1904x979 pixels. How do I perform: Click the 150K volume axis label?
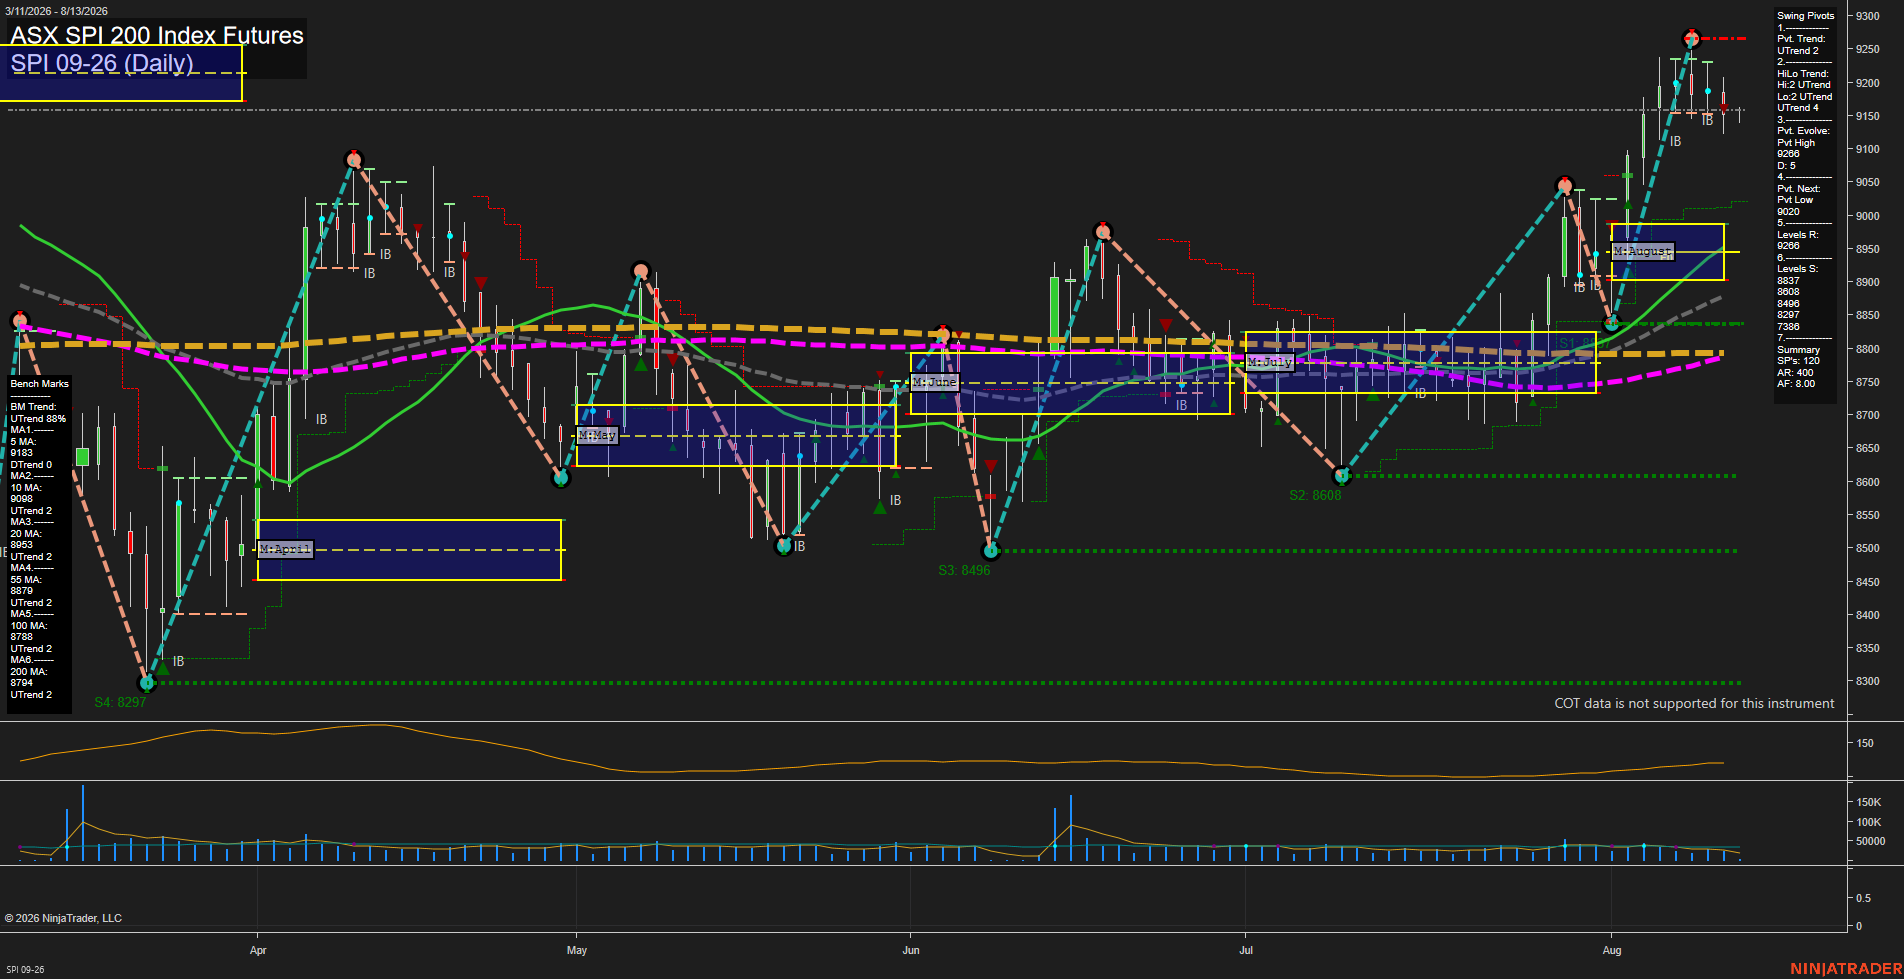[1868, 802]
